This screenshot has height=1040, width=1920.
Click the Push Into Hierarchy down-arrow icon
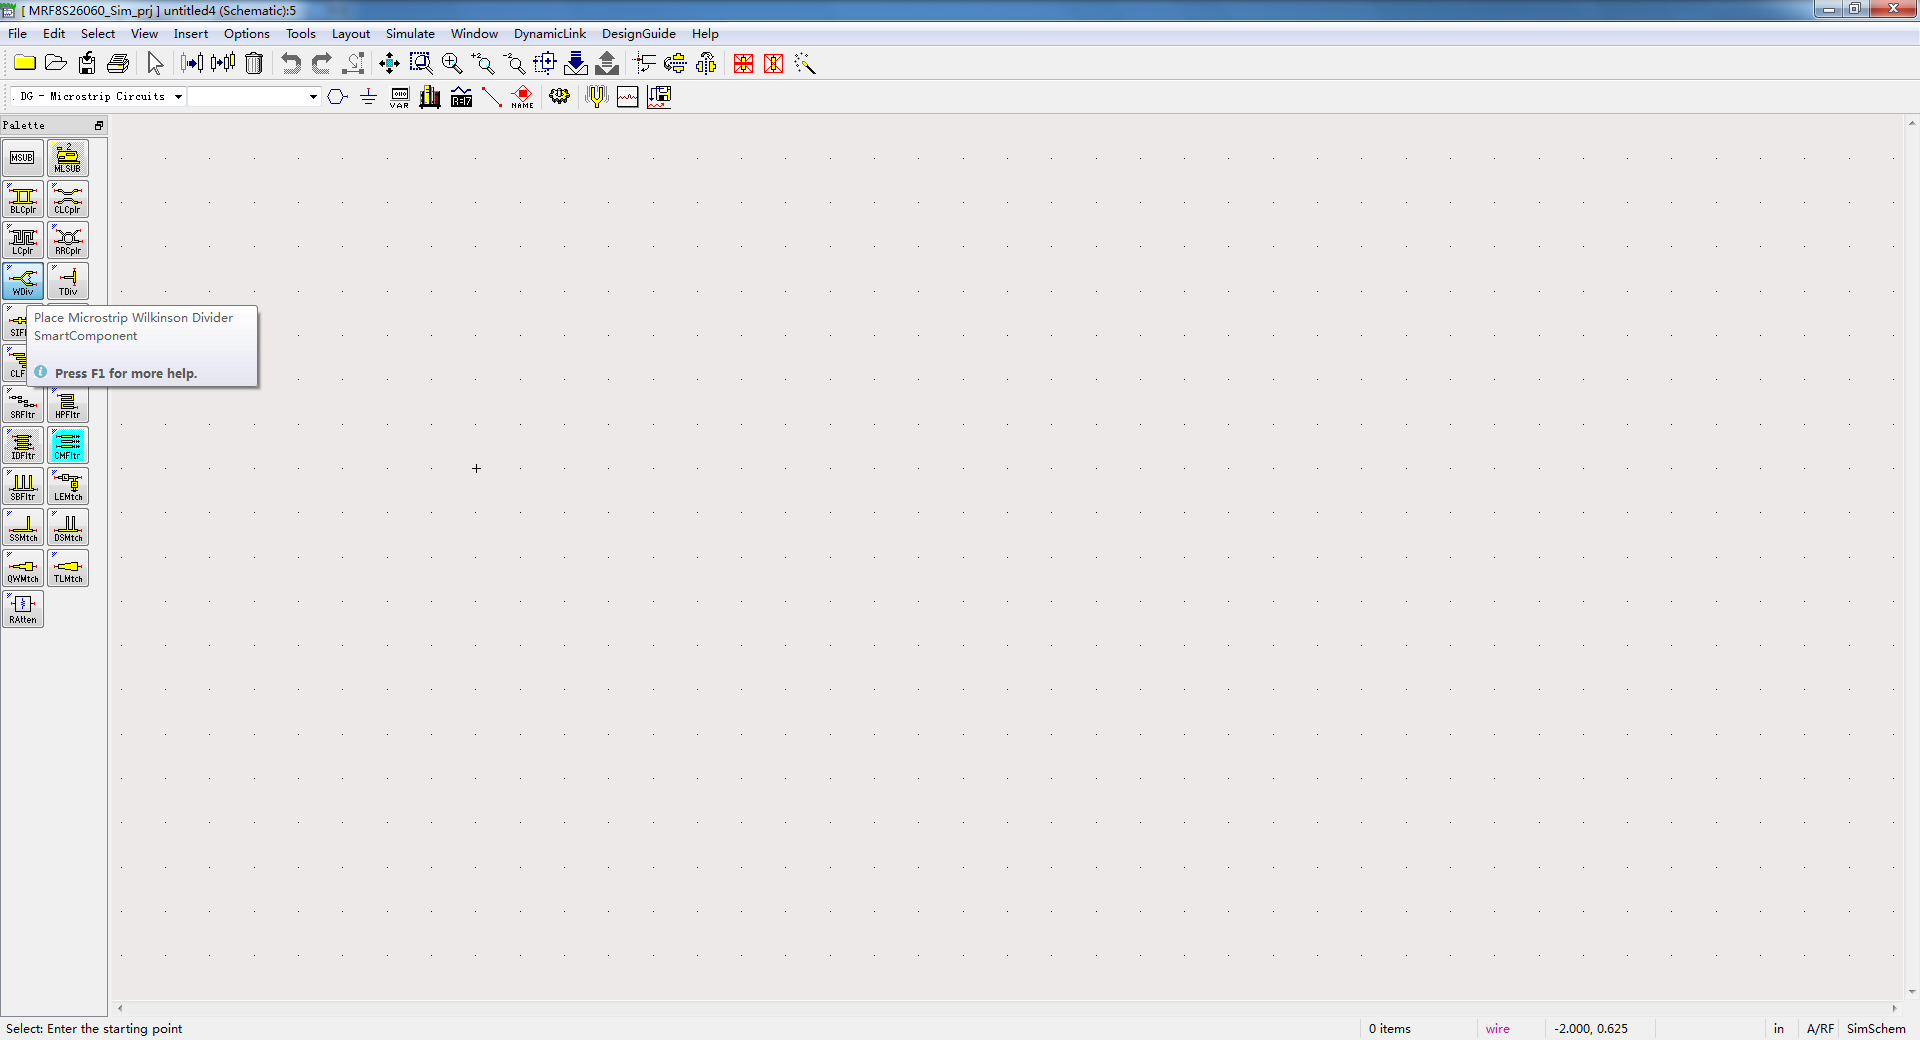[576, 64]
